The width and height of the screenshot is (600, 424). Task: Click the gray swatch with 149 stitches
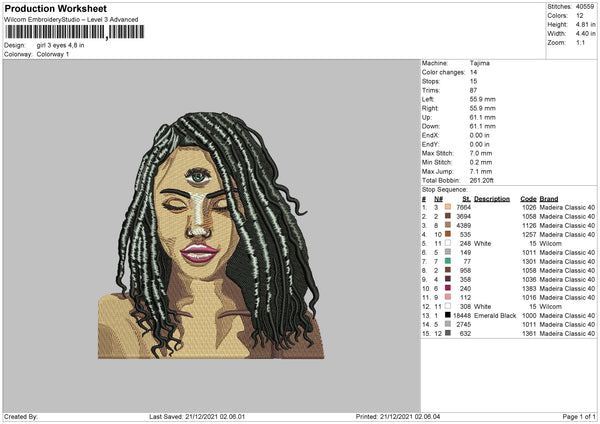[448, 252]
